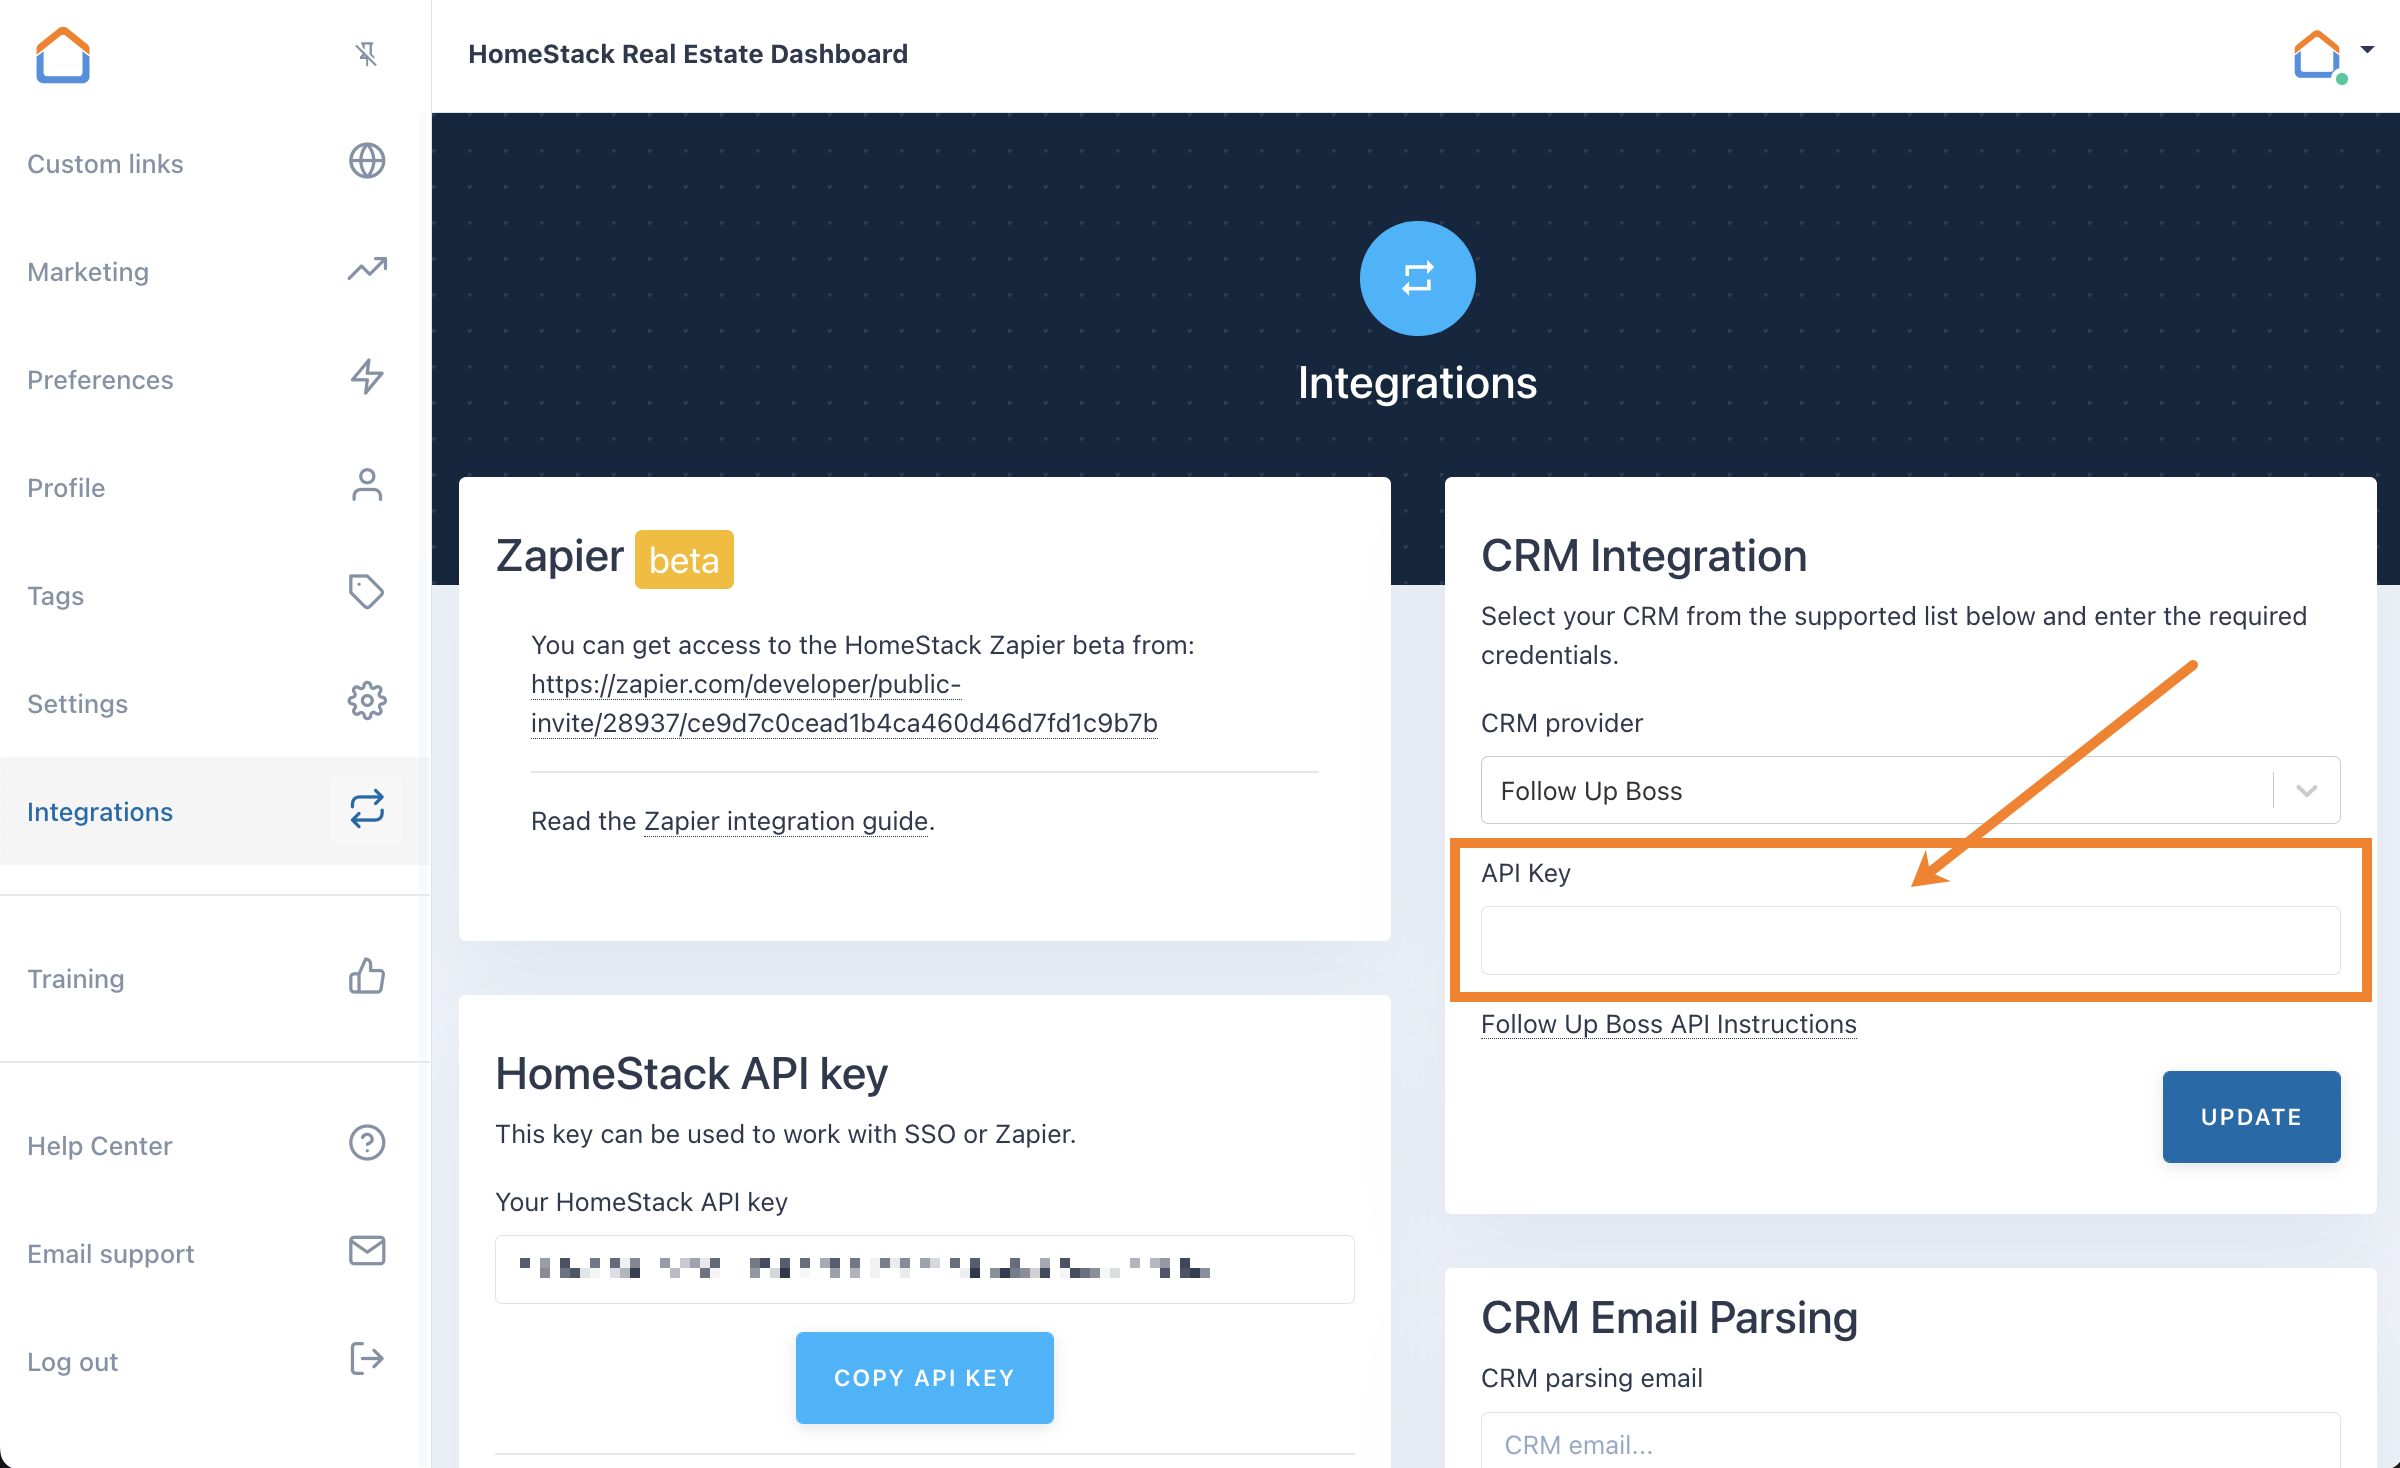Open Follow Up Boss API Instructions link

[1668, 1024]
